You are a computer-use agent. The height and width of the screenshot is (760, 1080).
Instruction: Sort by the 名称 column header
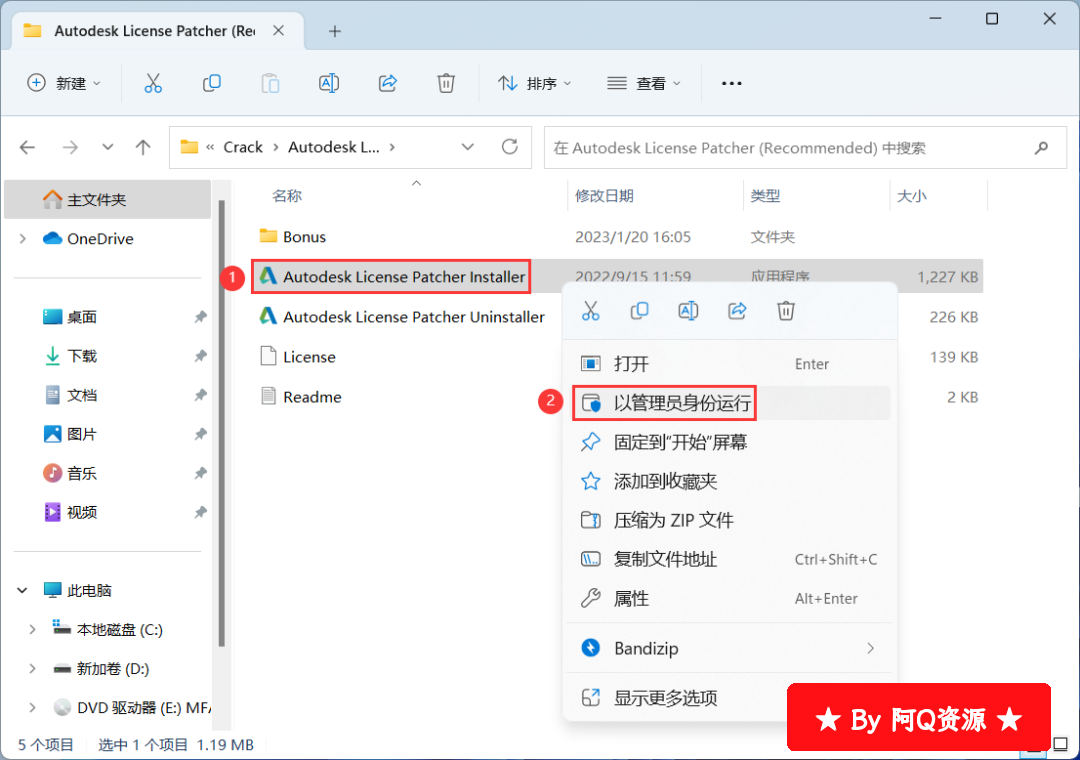tap(287, 196)
